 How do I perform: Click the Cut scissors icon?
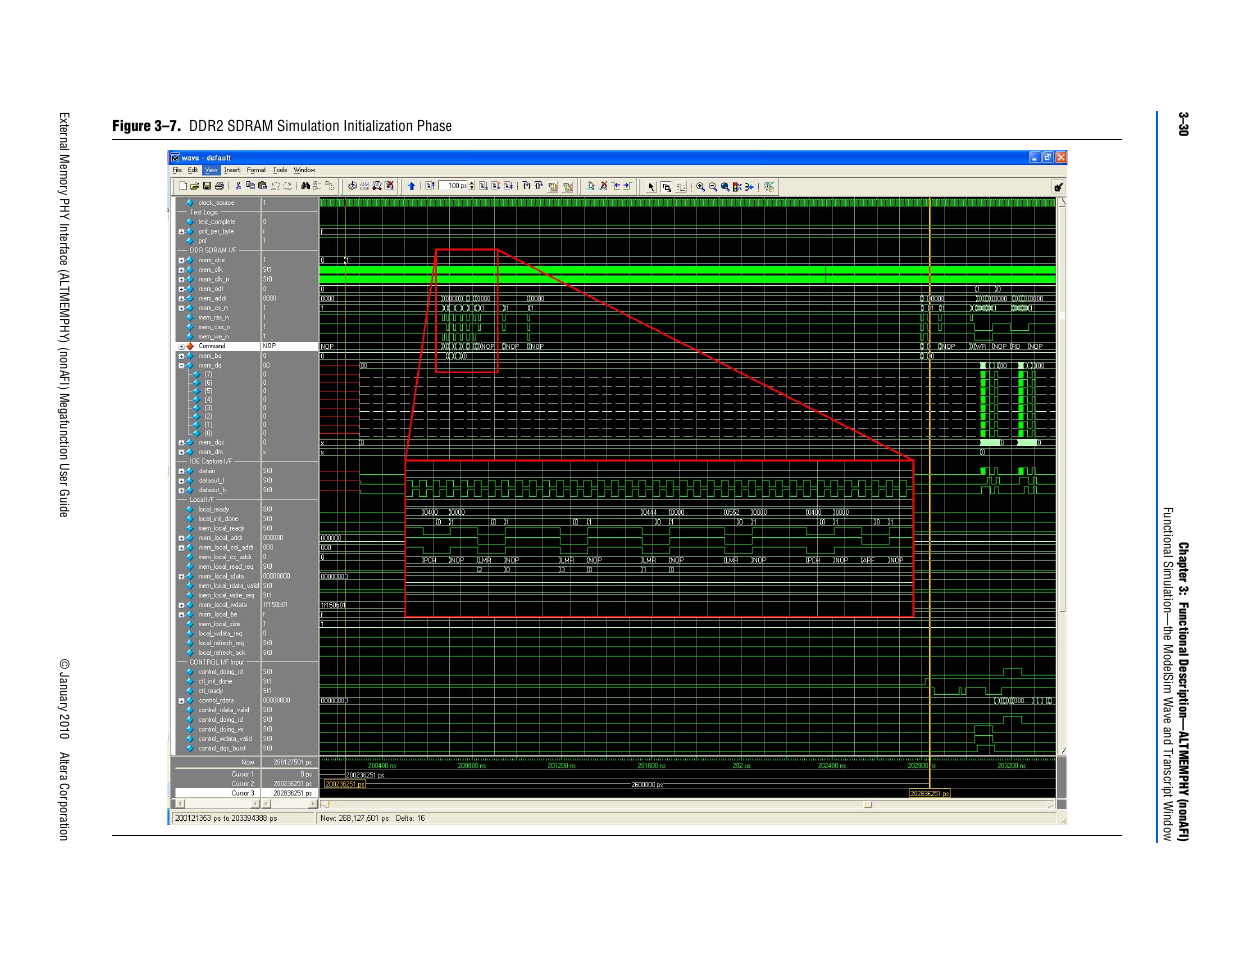(238, 186)
